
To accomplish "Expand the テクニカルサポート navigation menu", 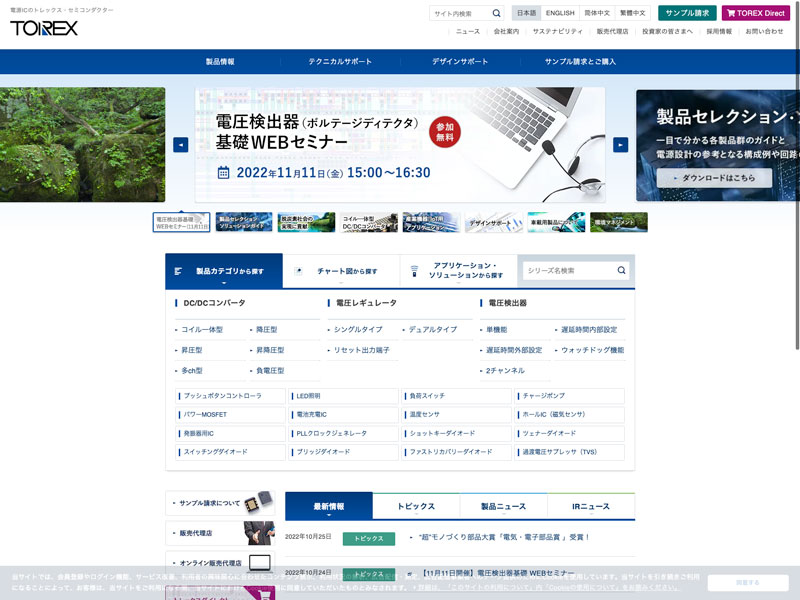I will [x=340, y=62].
